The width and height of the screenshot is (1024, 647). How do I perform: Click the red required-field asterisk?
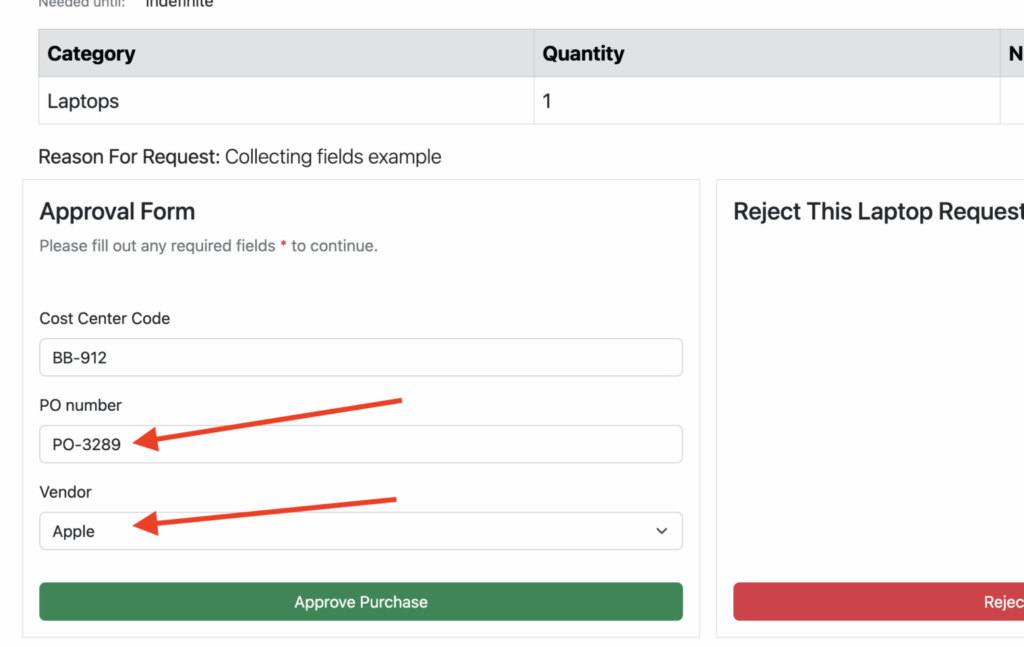[x=283, y=245]
